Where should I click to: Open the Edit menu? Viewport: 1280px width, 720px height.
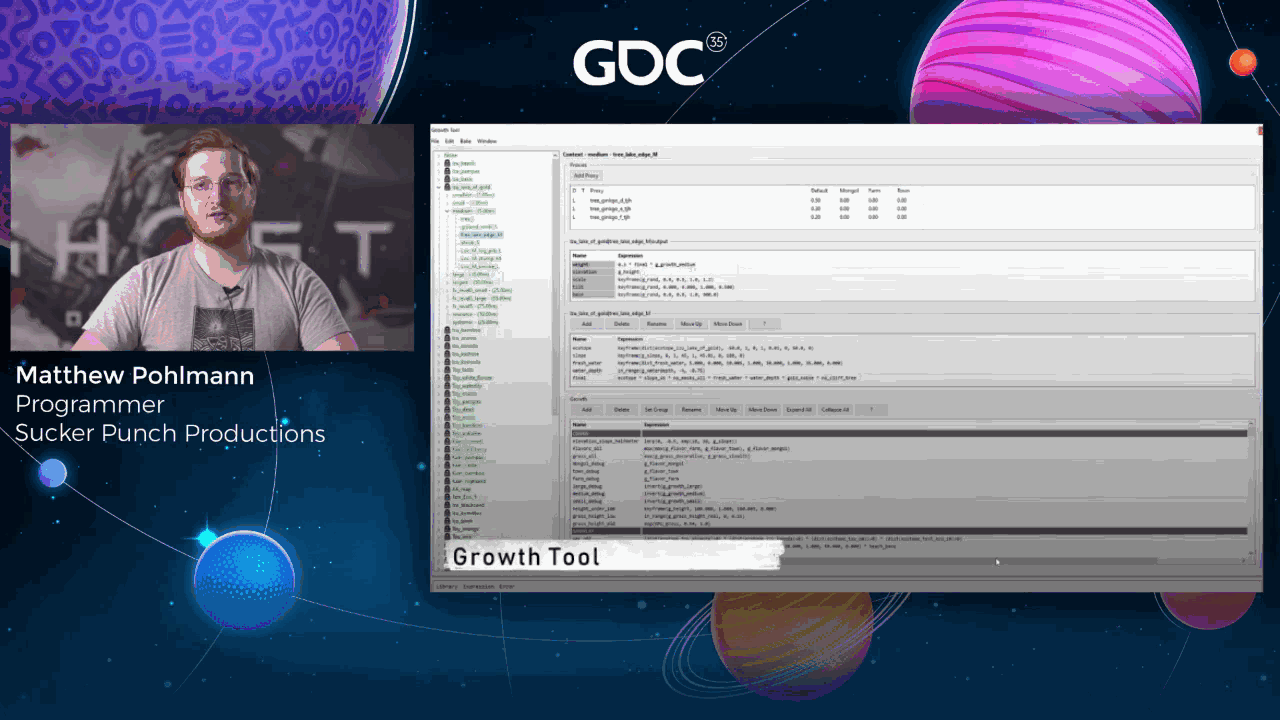[449, 141]
